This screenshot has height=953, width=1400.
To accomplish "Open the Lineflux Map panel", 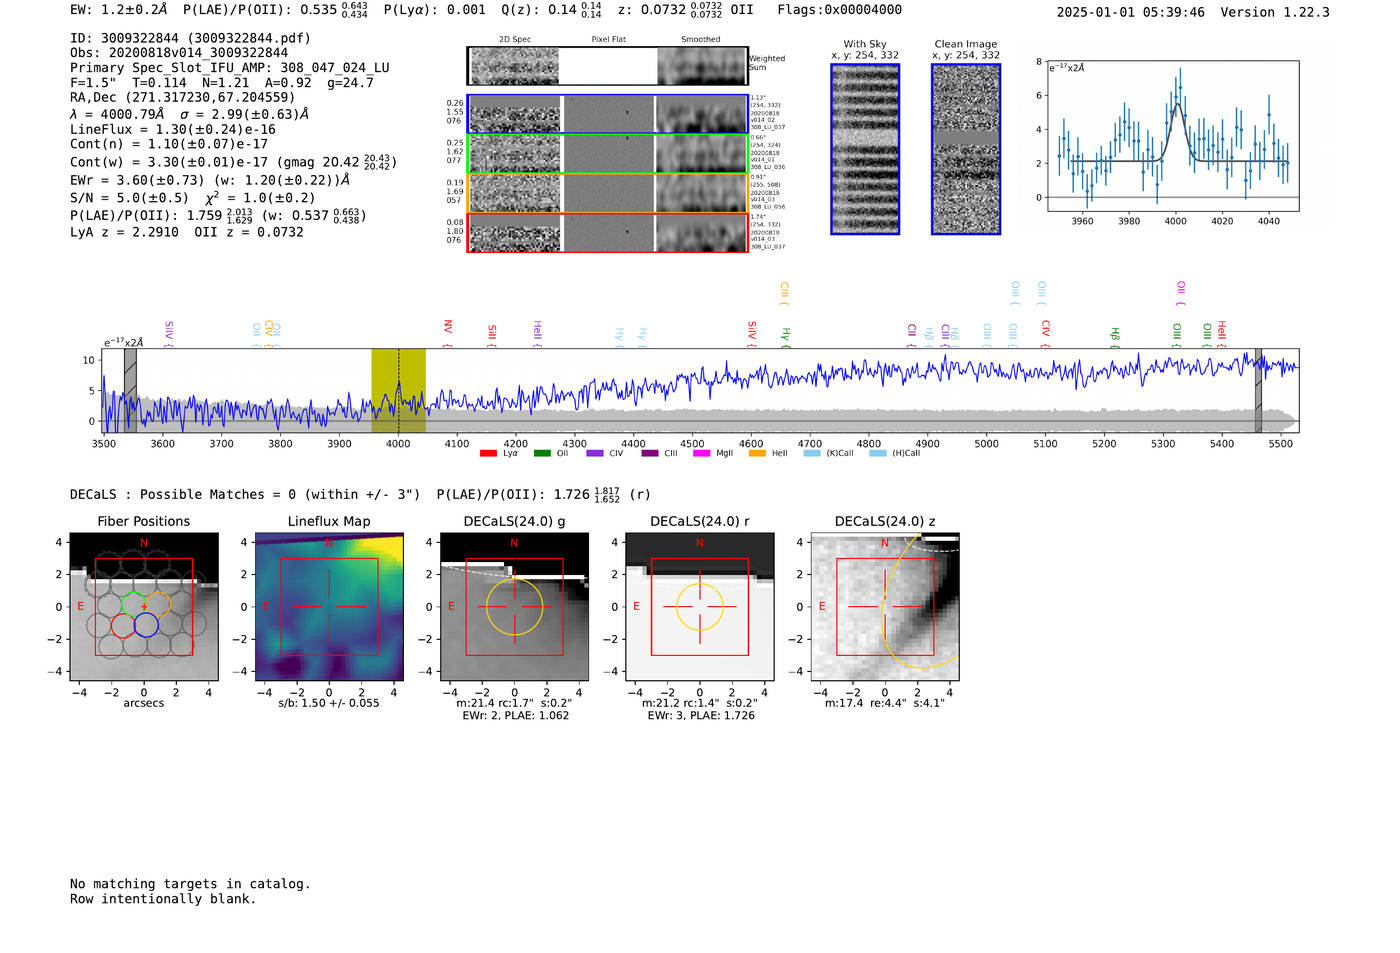I will [x=329, y=607].
